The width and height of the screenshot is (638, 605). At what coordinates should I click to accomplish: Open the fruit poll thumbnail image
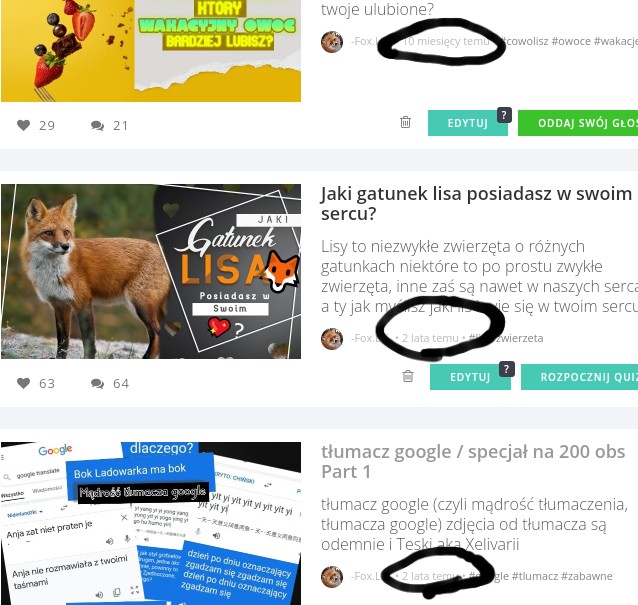tap(151, 50)
